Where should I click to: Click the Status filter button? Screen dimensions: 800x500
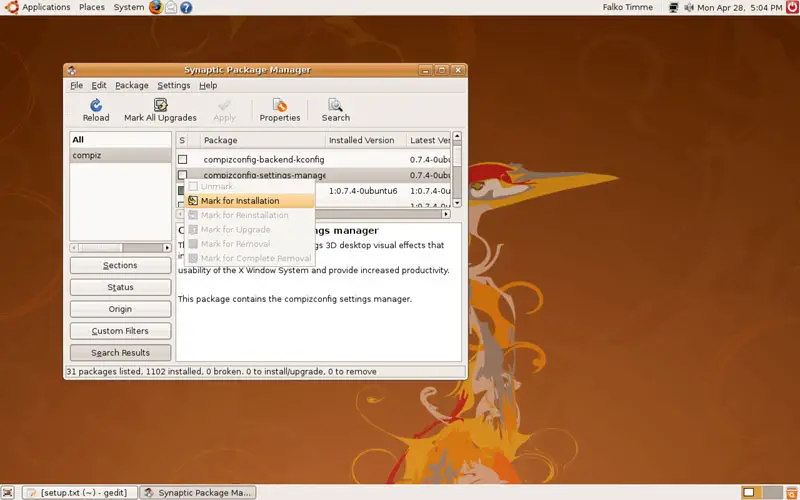click(x=120, y=287)
